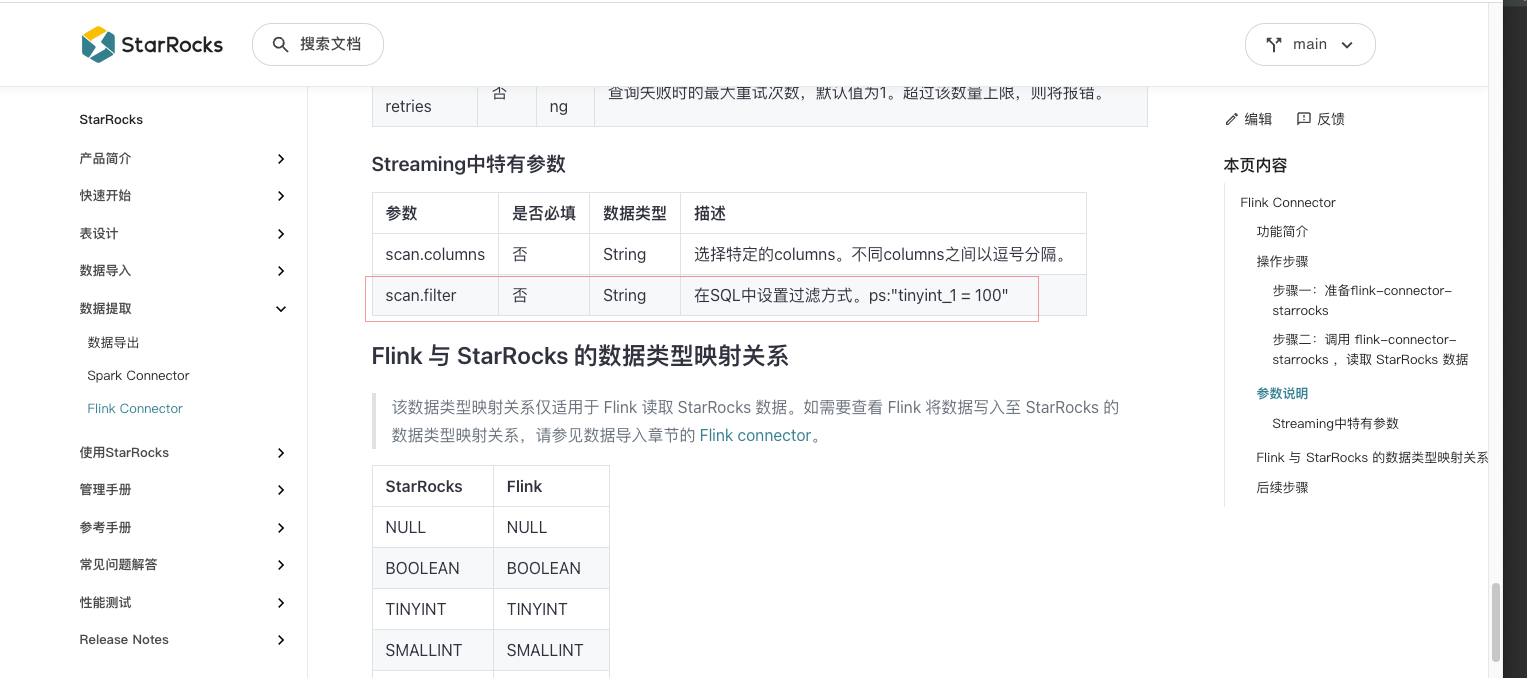Viewport: 1527px width, 678px height.
Task: Click the 描述 column header
Action: (x=883, y=213)
